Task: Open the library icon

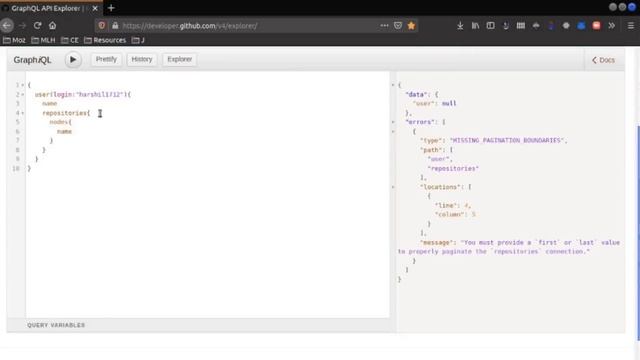Action: point(476,26)
